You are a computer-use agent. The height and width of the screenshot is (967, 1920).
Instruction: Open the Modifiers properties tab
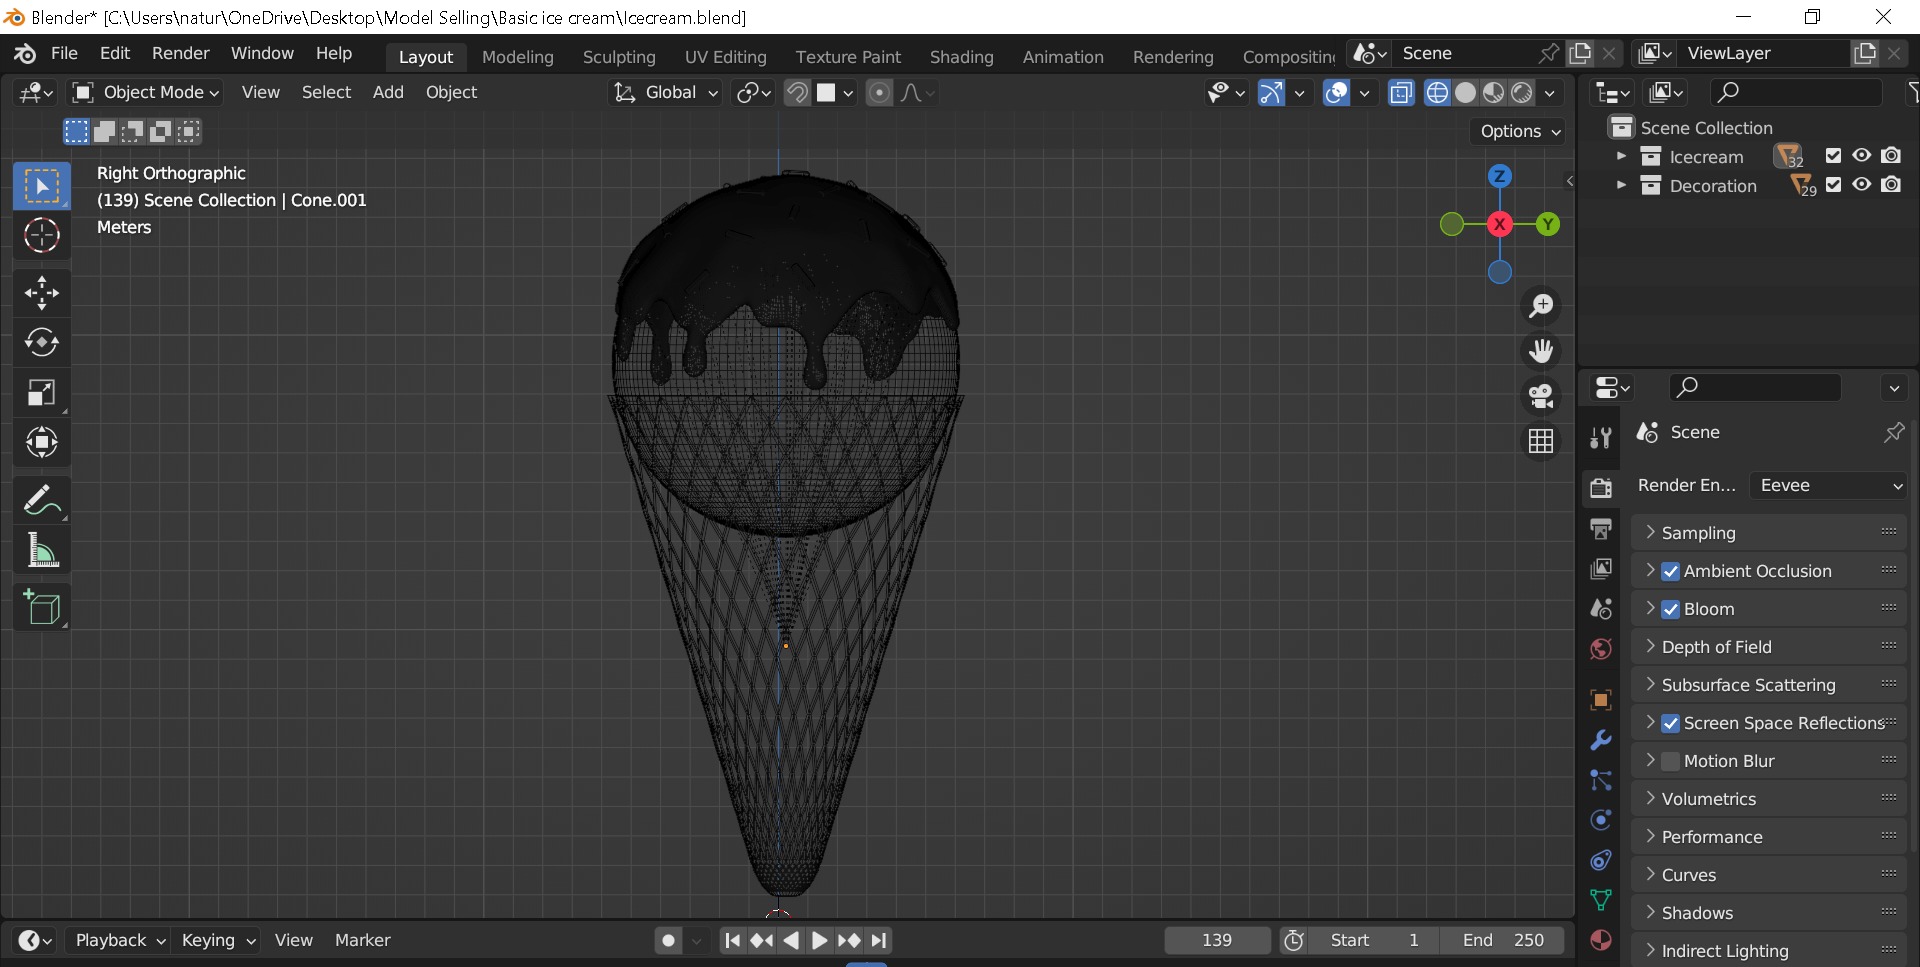pyautogui.click(x=1601, y=740)
